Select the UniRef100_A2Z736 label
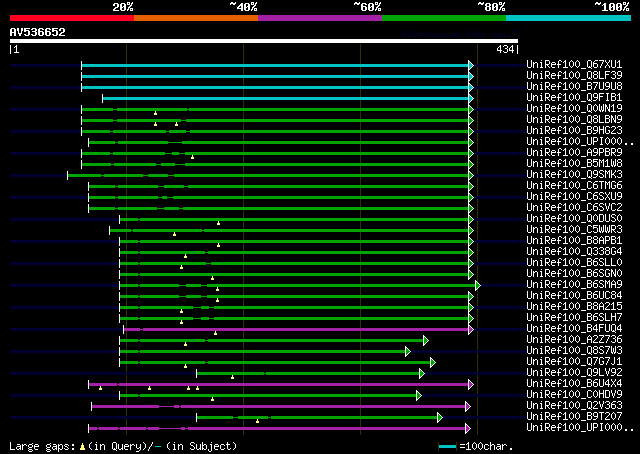The height and width of the screenshot is (454, 640). [x=574, y=340]
